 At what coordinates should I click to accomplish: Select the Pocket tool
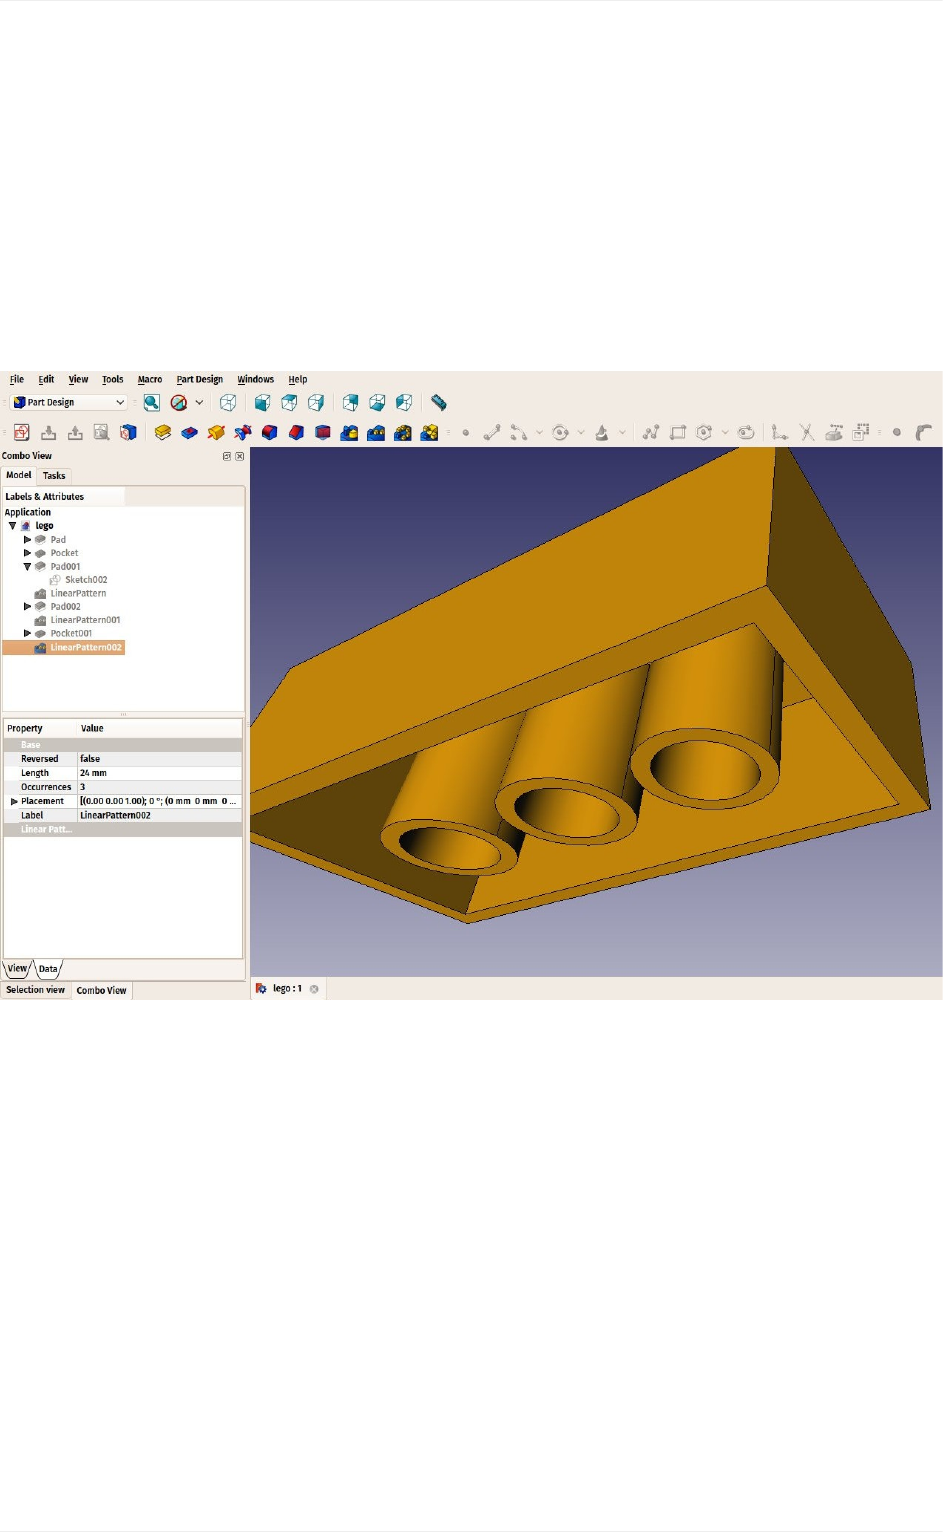(189, 432)
